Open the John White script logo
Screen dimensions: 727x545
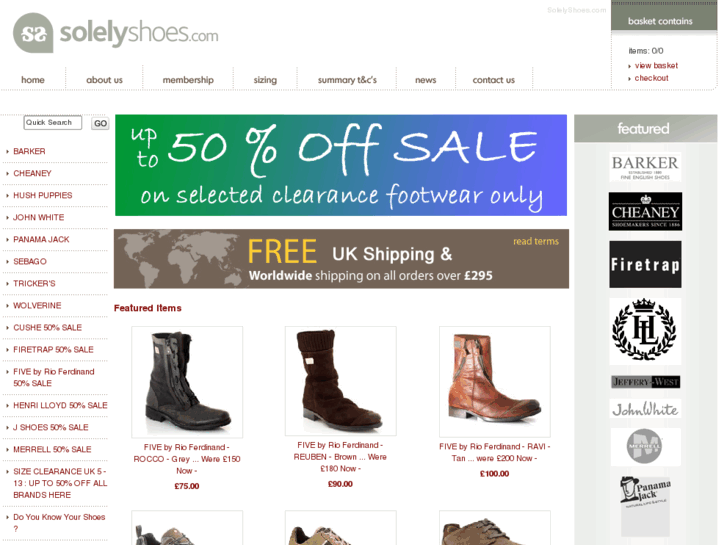[645, 409]
